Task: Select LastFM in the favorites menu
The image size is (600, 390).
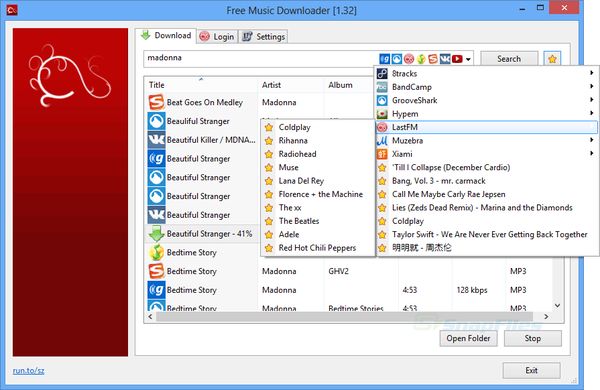Action: point(486,127)
